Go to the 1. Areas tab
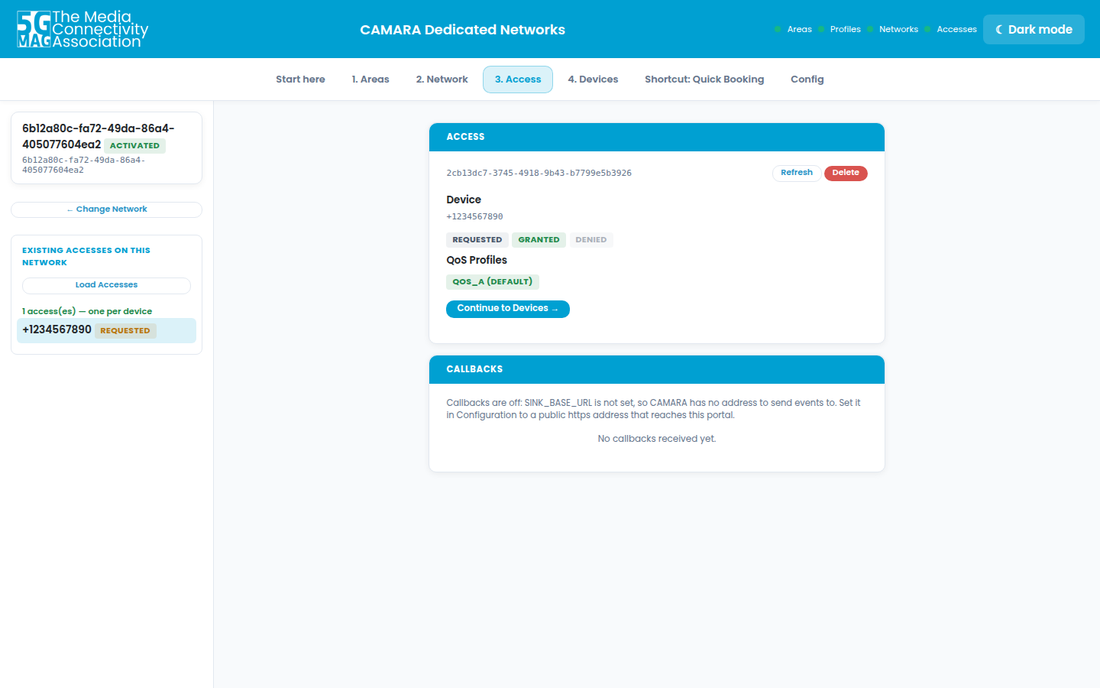1100x688 pixels. (x=370, y=79)
